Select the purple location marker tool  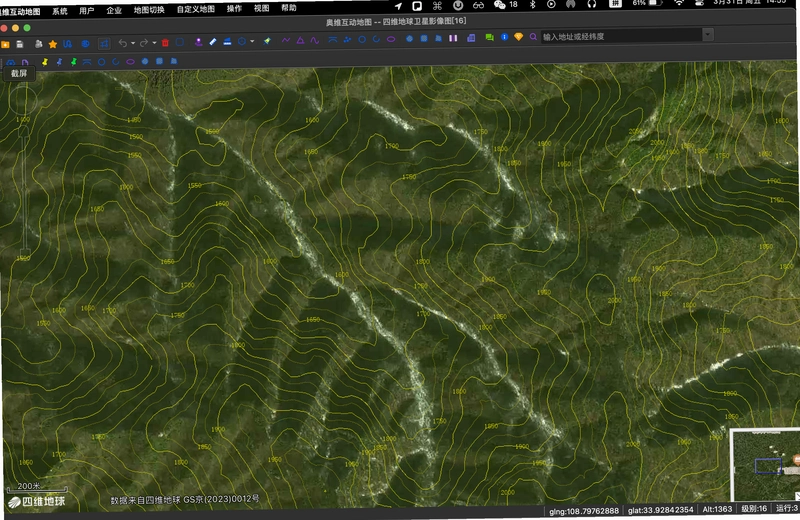[198, 42]
